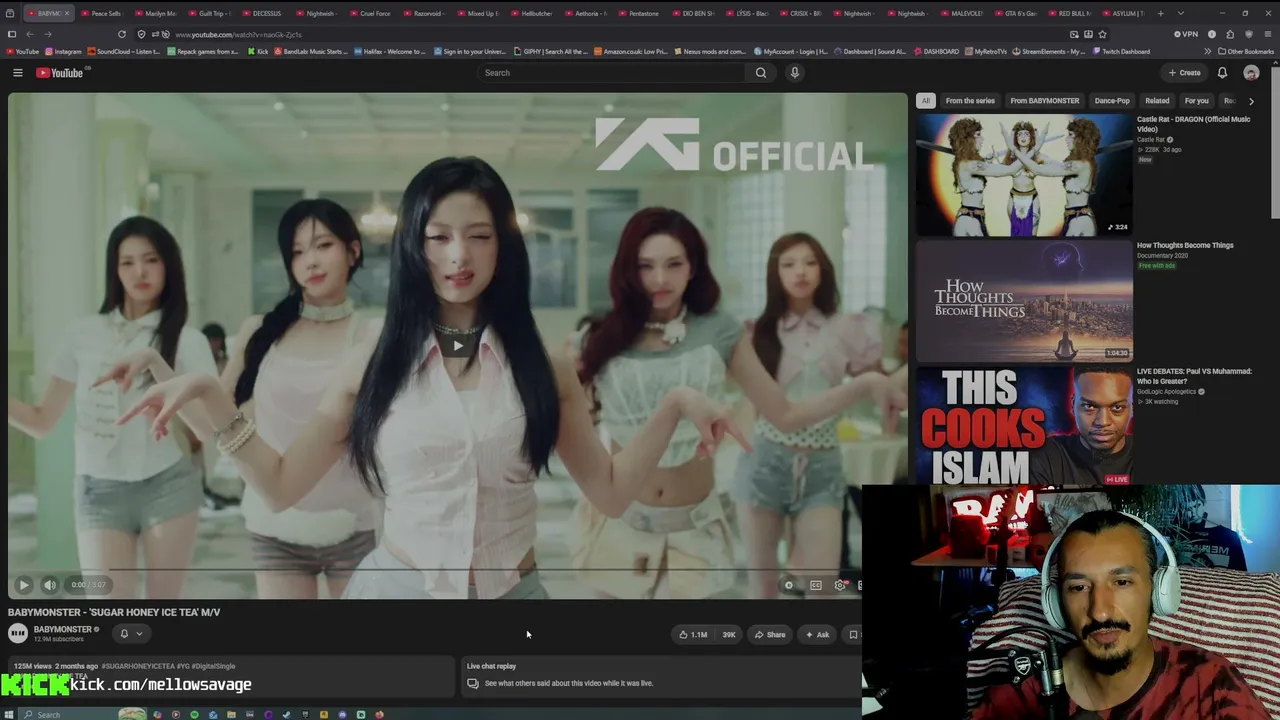Open the Castle Rat DRAGON video thumbnail
This screenshot has width=1280, height=720.
click(x=1024, y=175)
